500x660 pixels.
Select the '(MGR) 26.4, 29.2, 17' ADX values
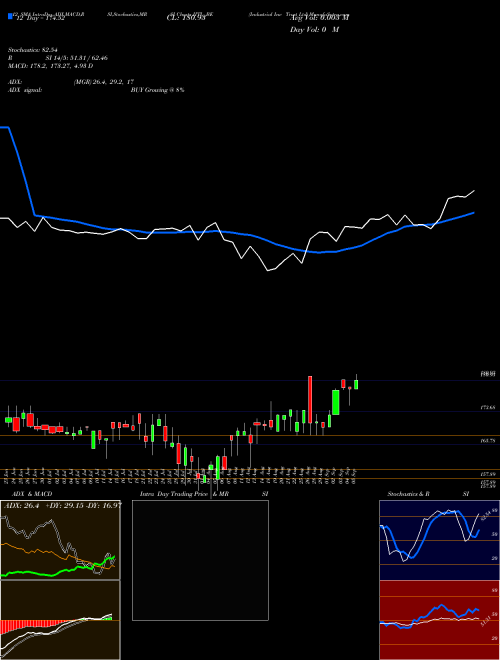point(104,82)
